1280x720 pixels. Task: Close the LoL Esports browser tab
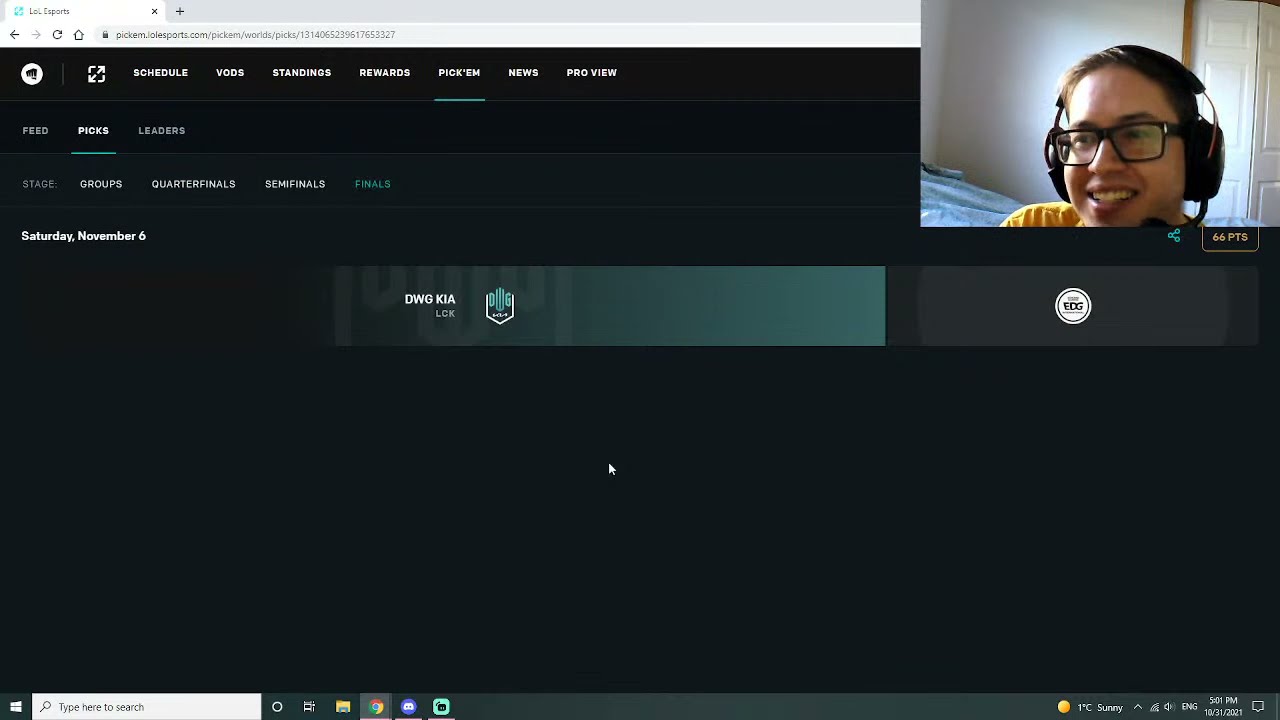pyautogui.click(x=154, y=11)
